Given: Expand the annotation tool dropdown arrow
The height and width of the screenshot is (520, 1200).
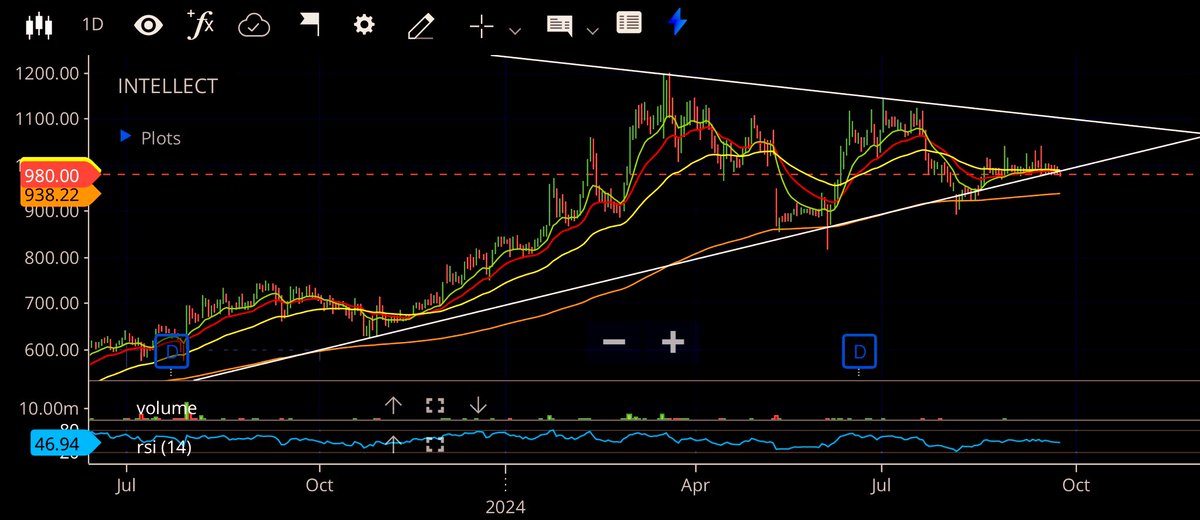Looking at the screenshot, I should [592, 31].
